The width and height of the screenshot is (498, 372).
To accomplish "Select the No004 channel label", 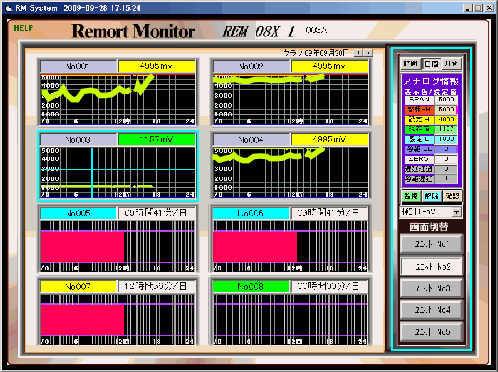I will pos(251,139).
